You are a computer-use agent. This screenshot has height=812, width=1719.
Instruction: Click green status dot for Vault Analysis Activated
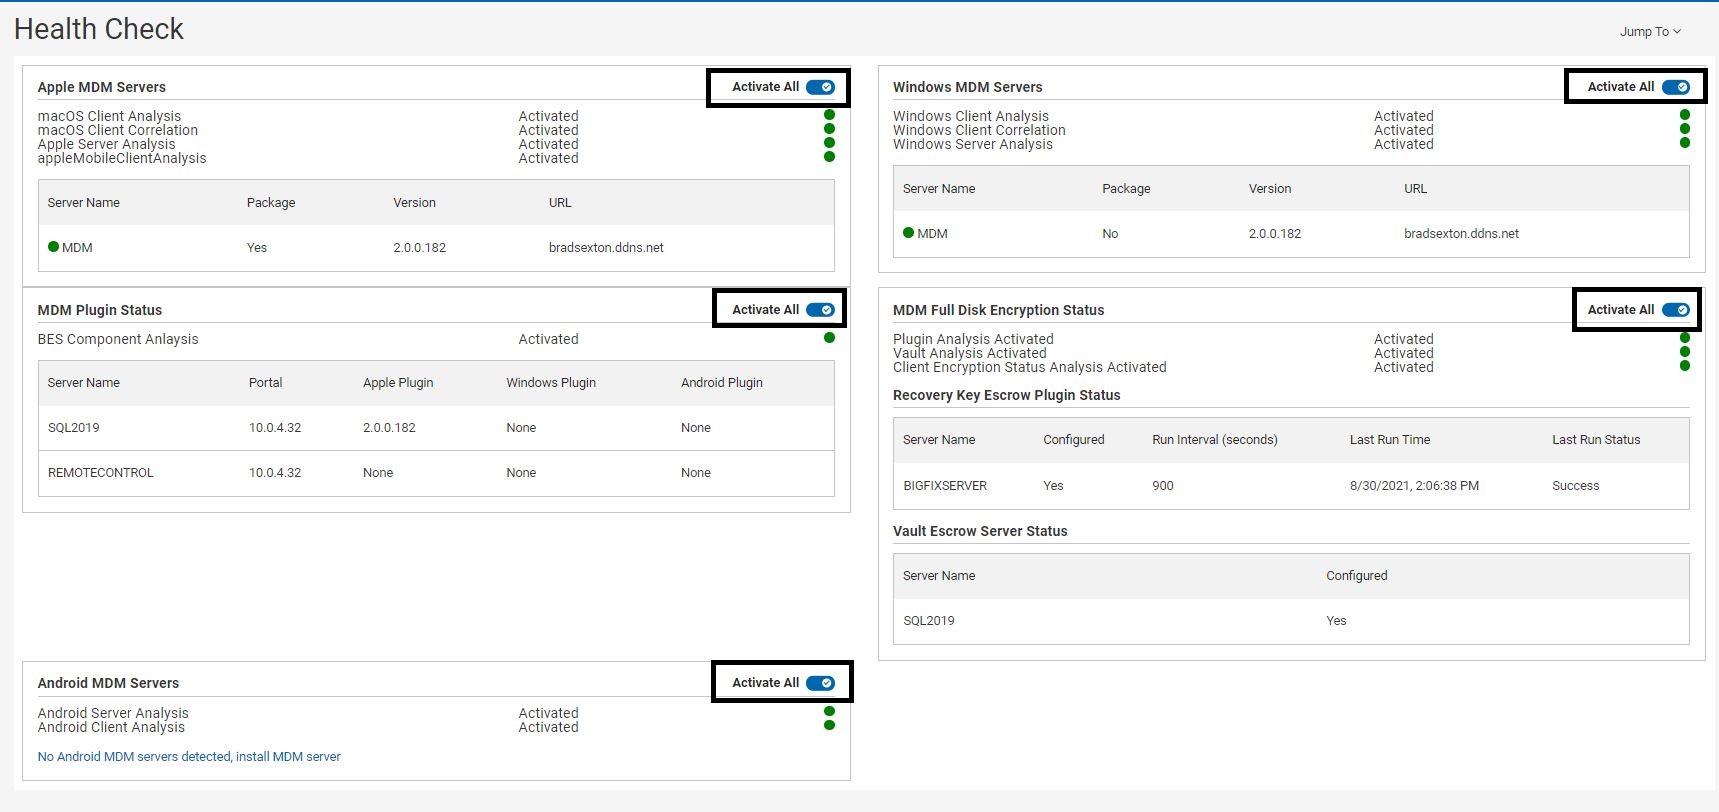point(1685,352)
